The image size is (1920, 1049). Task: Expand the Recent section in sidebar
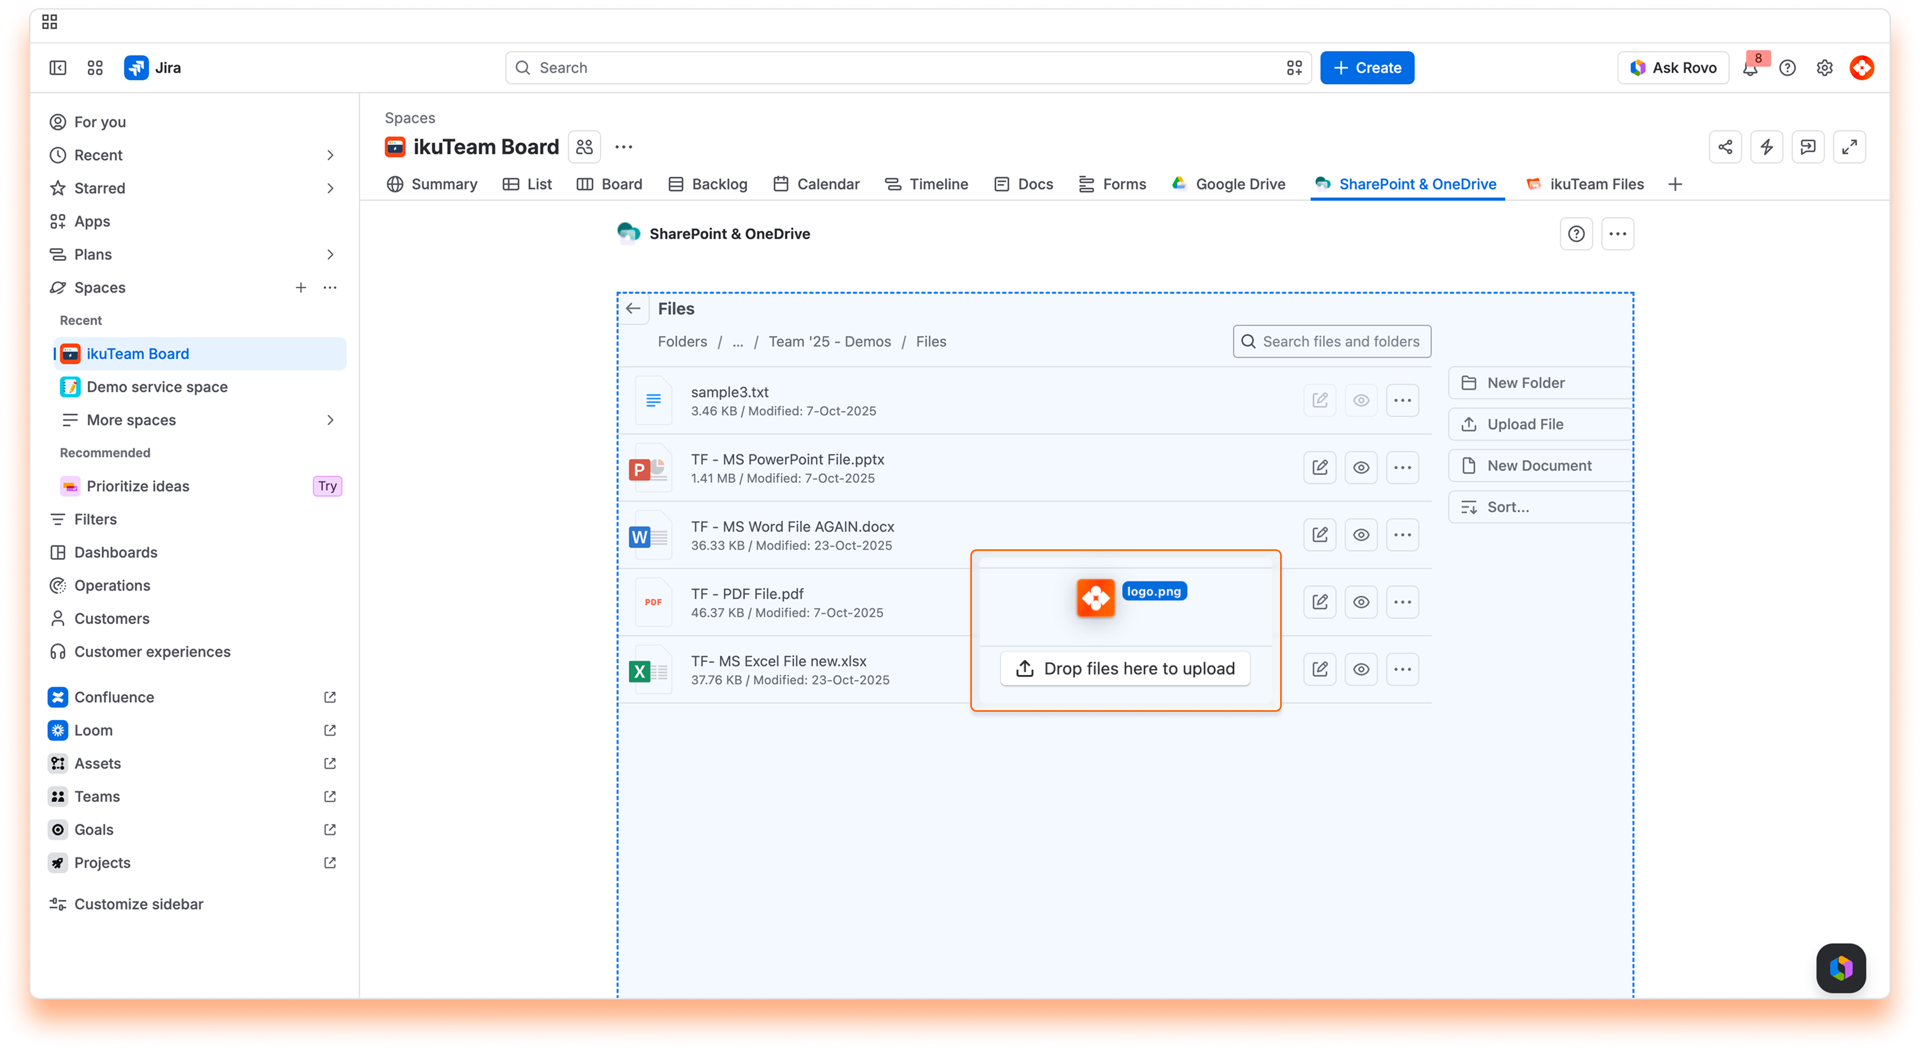pos(330,155)
